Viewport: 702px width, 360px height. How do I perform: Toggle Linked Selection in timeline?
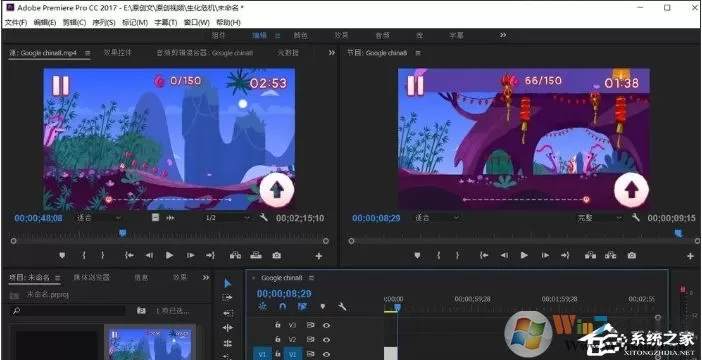tap(303, 307)
